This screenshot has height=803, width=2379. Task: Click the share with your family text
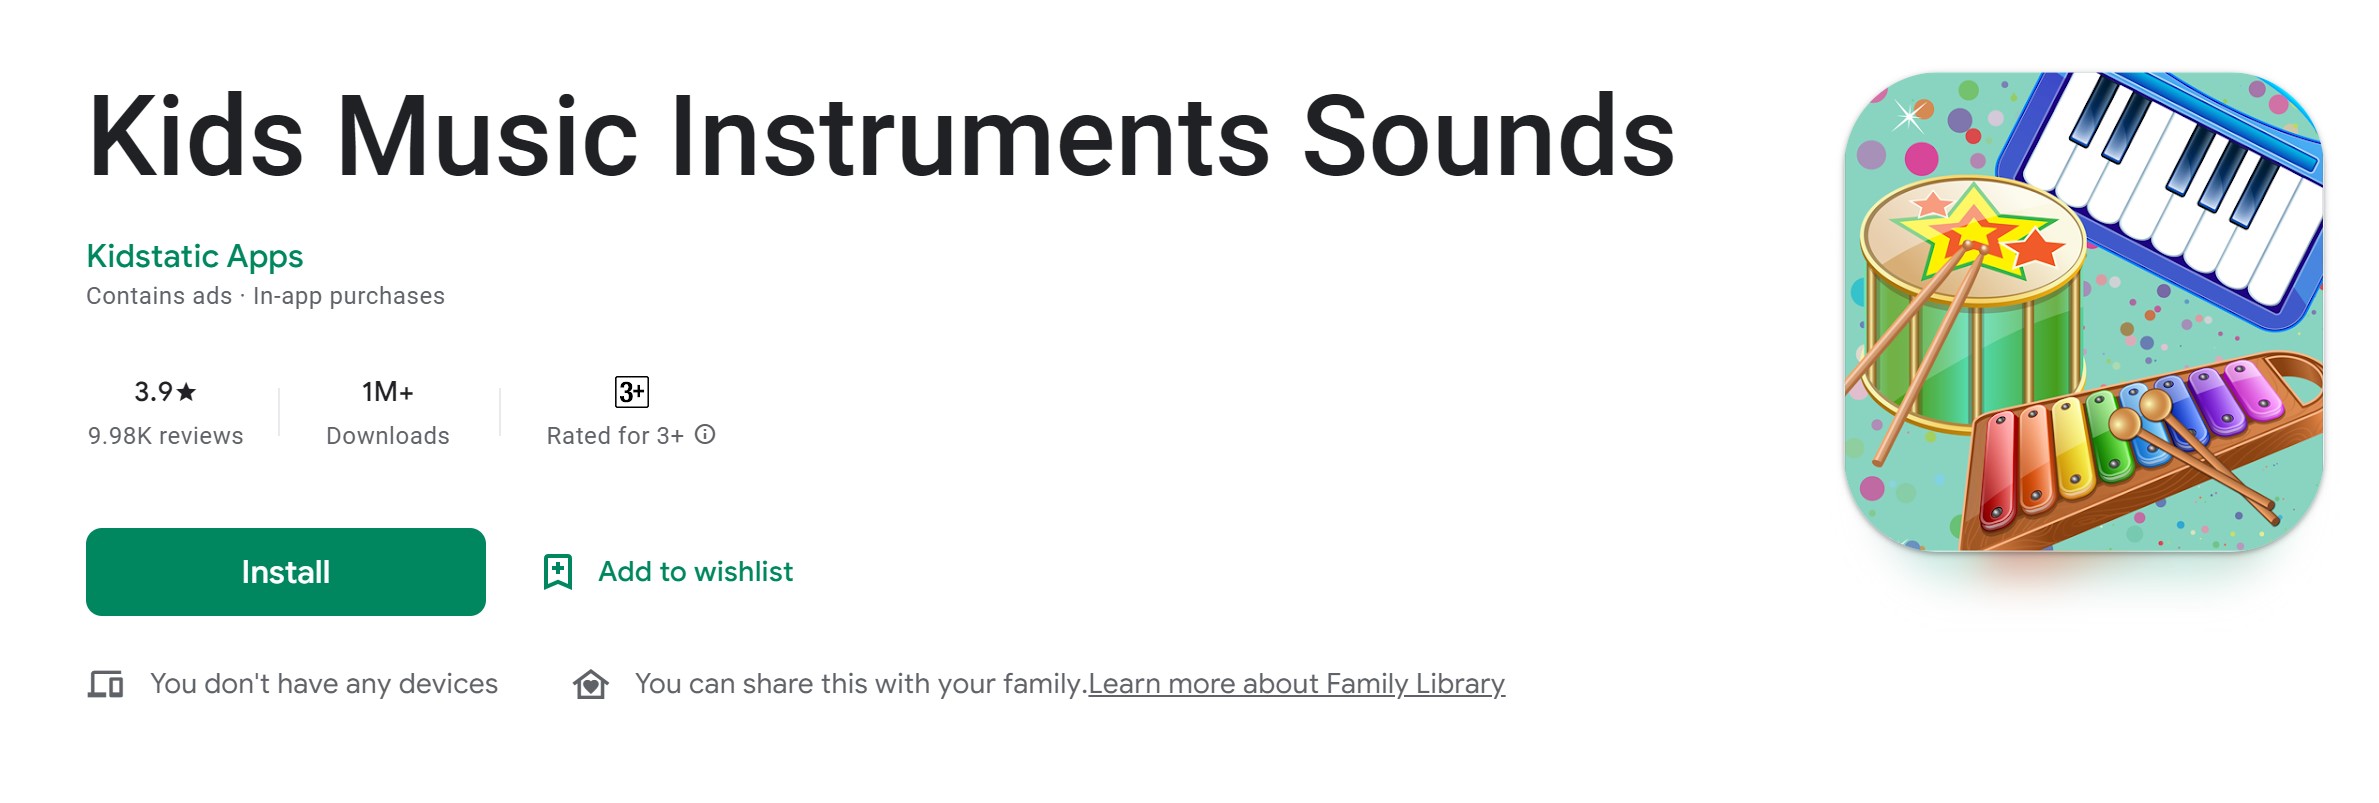861,684
